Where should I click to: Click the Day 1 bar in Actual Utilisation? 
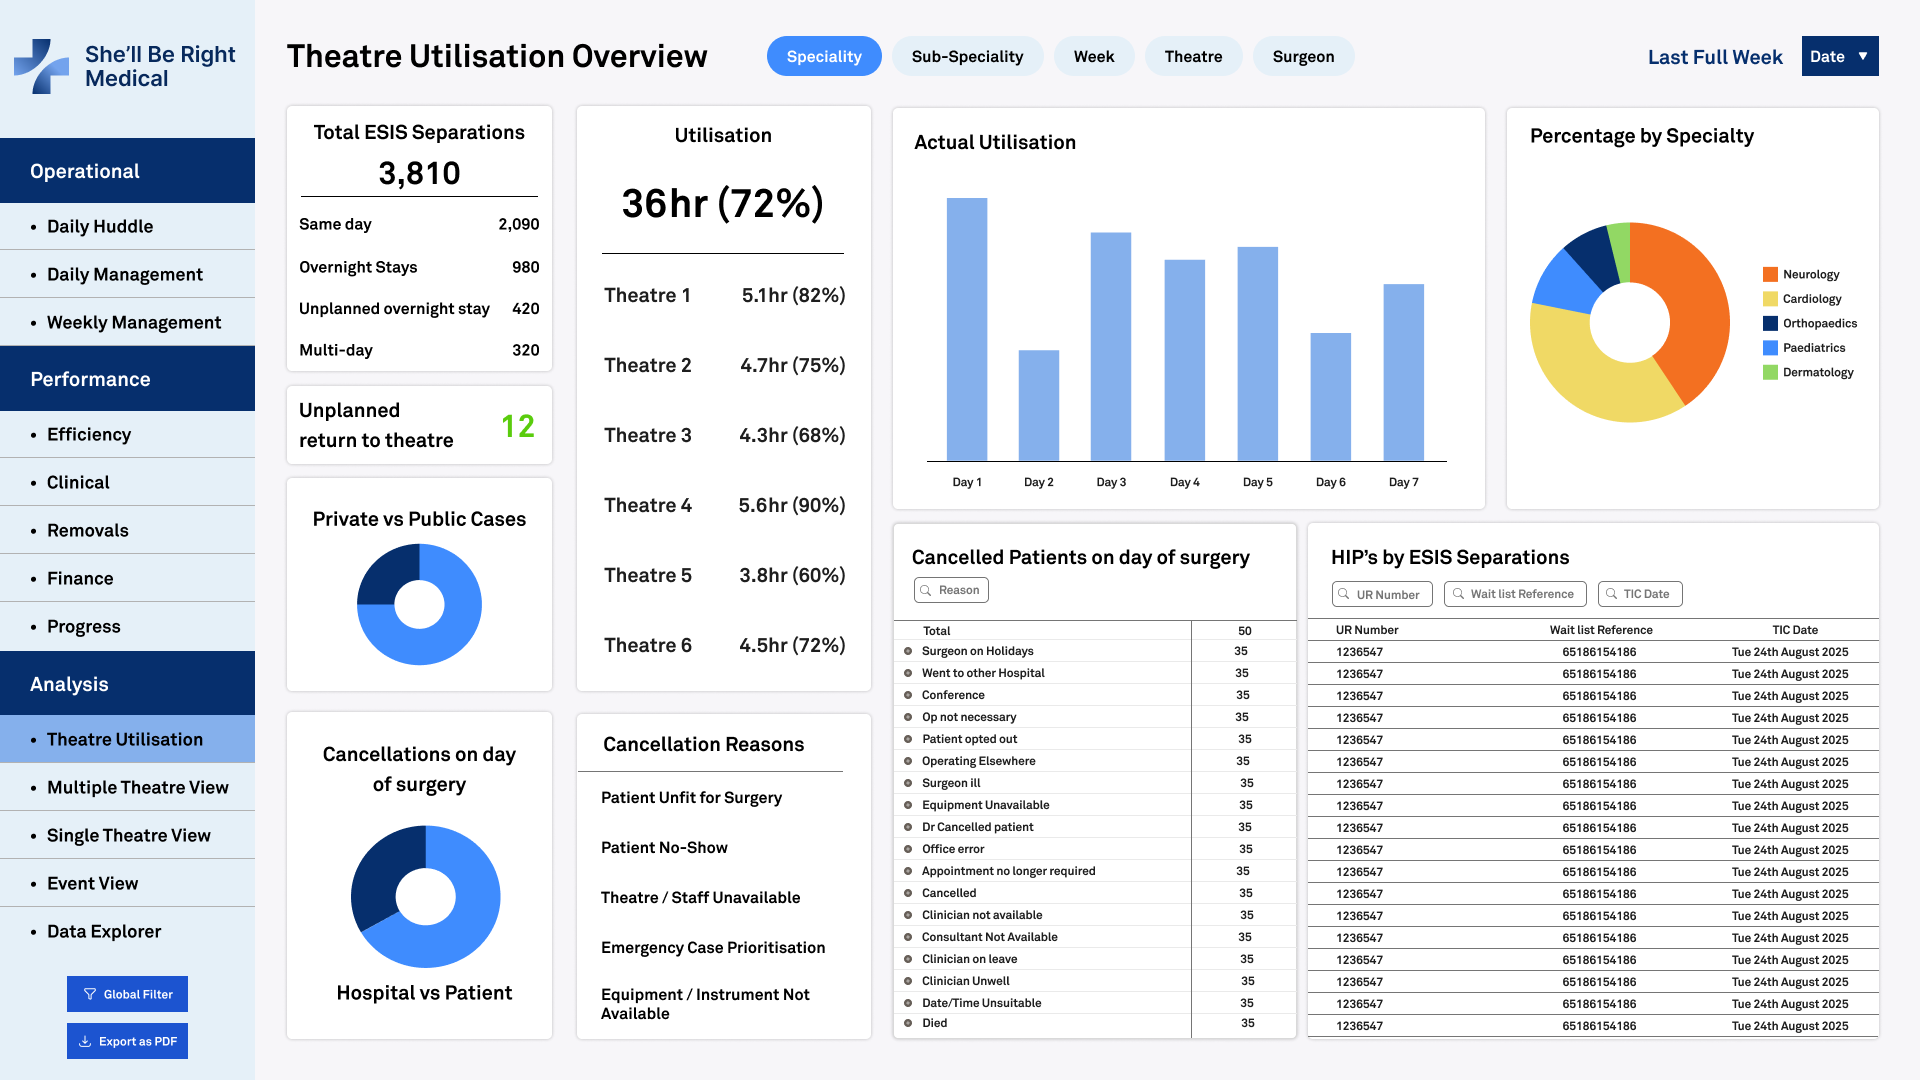(967, 329)
